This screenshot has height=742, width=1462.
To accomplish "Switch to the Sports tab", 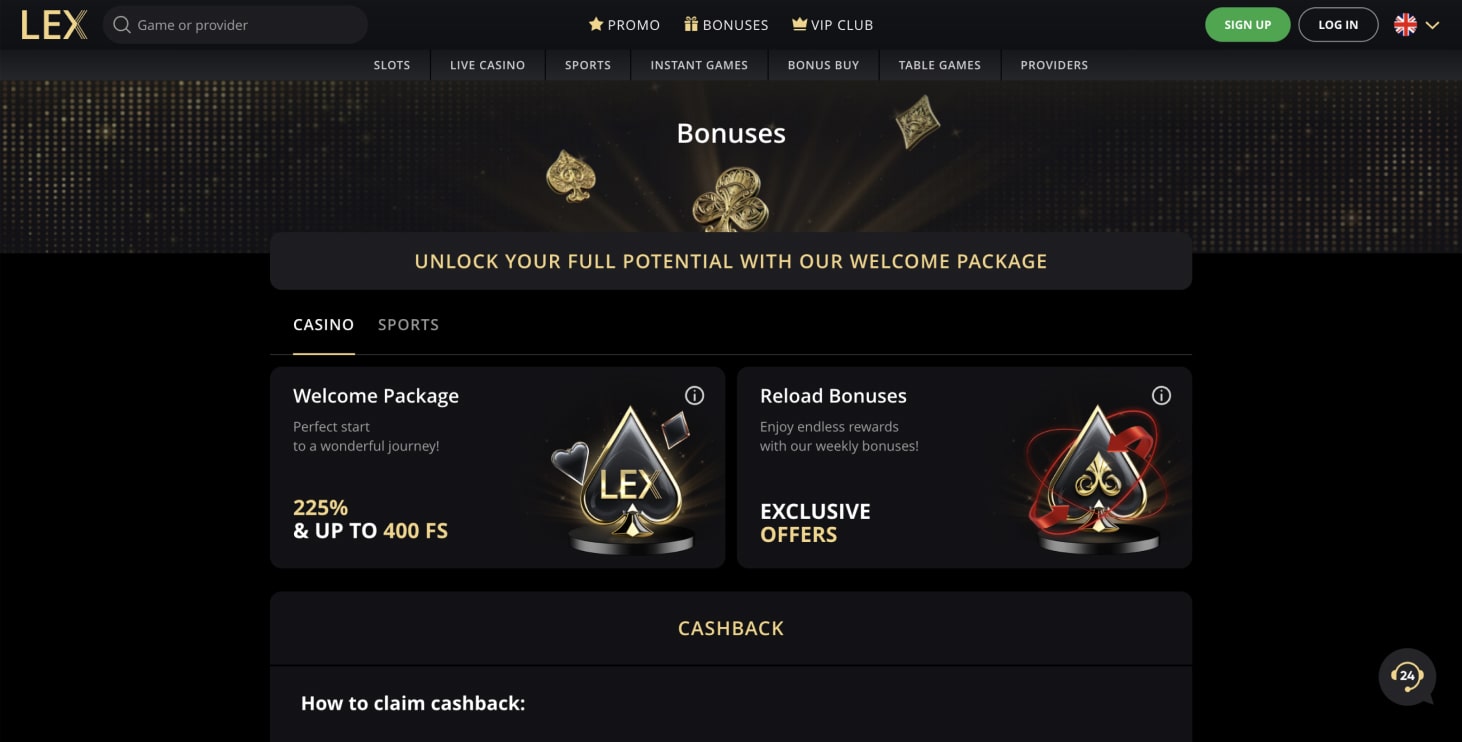I will 408,325.
